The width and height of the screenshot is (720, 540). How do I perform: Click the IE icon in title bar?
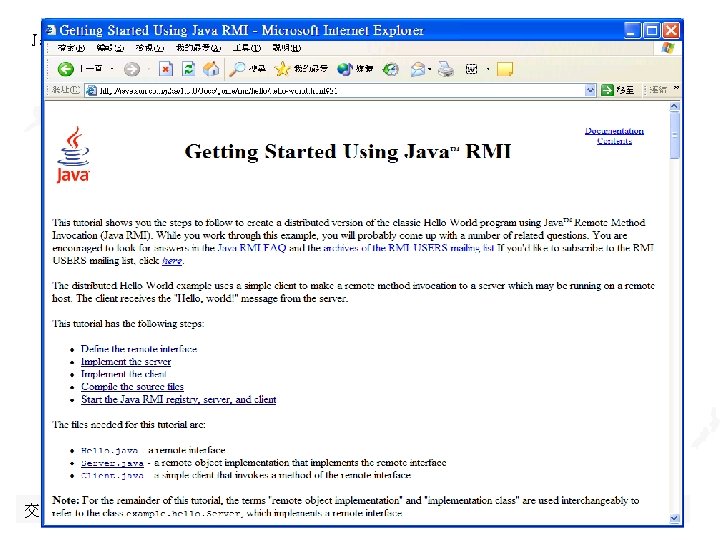click(51, 30)
